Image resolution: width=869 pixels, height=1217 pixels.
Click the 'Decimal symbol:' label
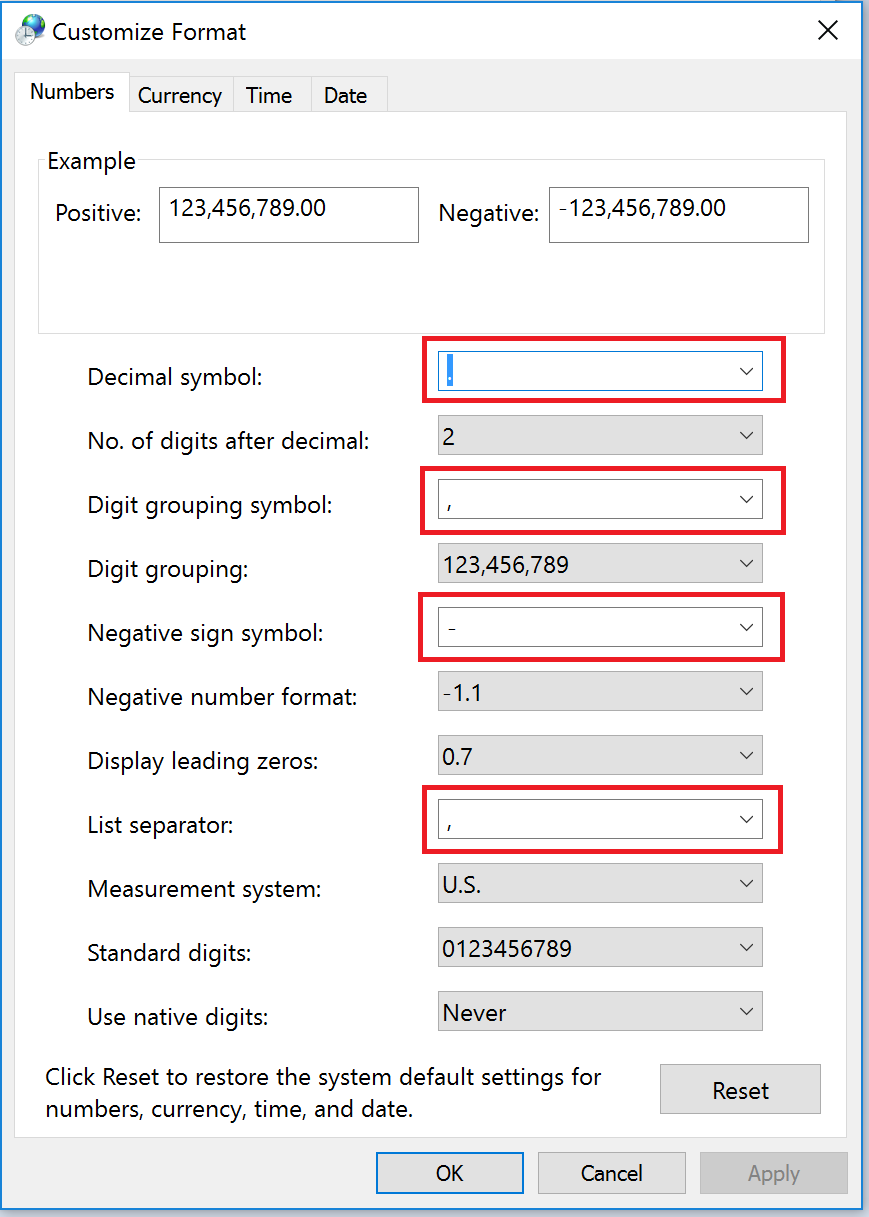tap(175, 377)
